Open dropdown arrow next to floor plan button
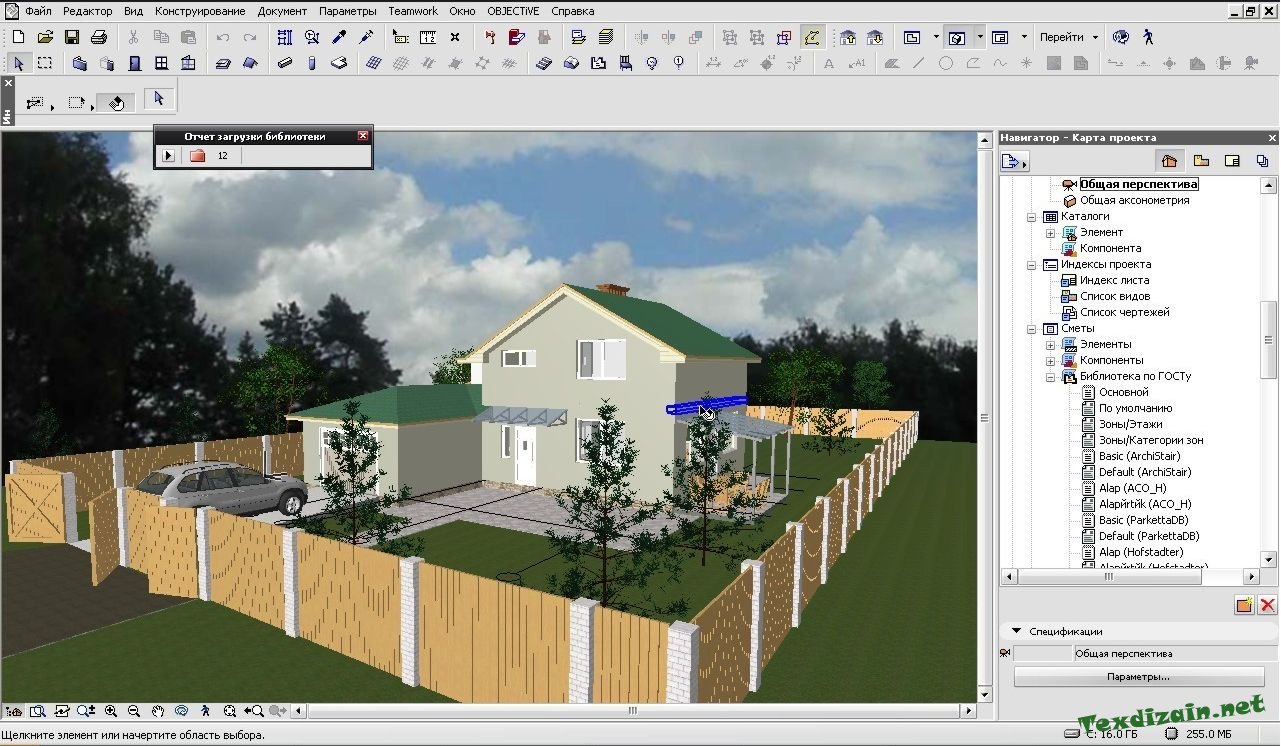The image size is (1281, 746). [936, 37]
